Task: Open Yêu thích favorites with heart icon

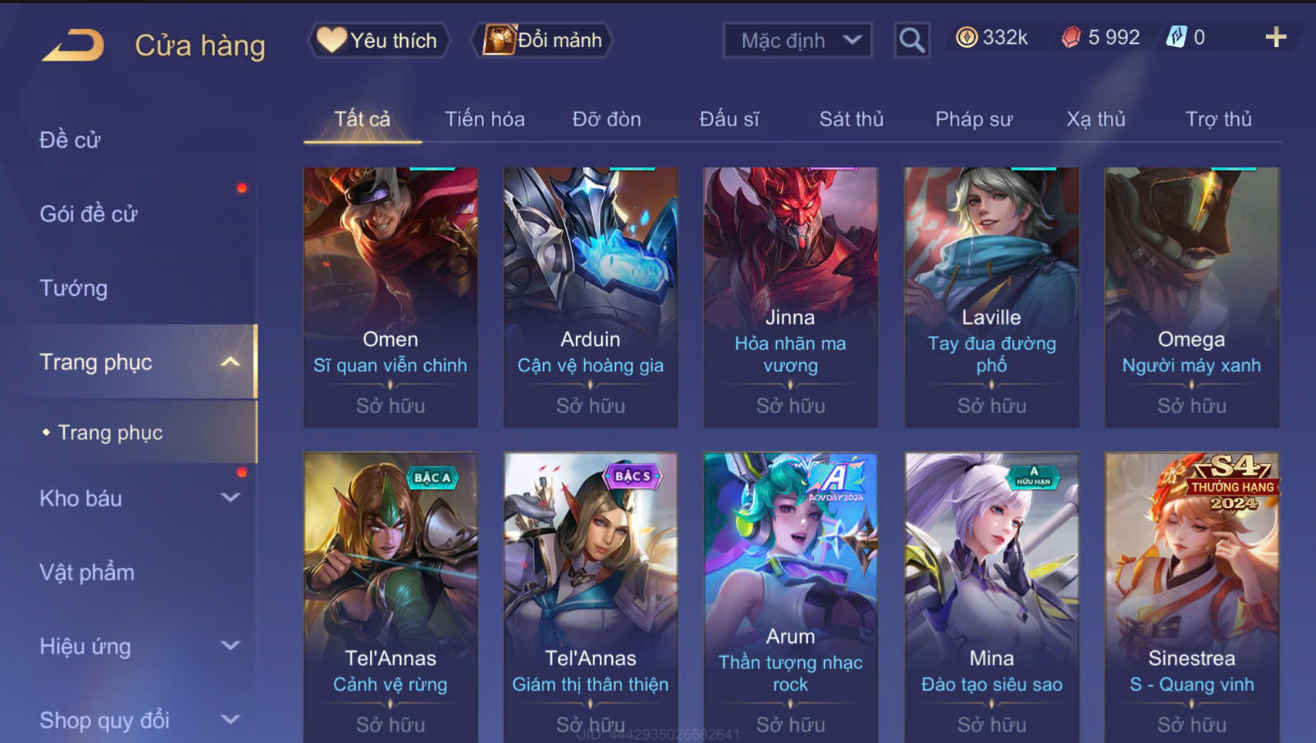Action: pos(377,40)
